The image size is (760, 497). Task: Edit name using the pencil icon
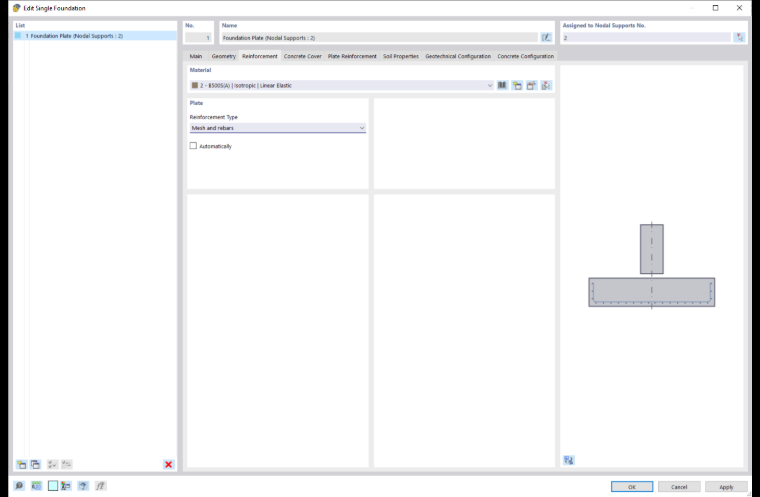click(546, 37)
